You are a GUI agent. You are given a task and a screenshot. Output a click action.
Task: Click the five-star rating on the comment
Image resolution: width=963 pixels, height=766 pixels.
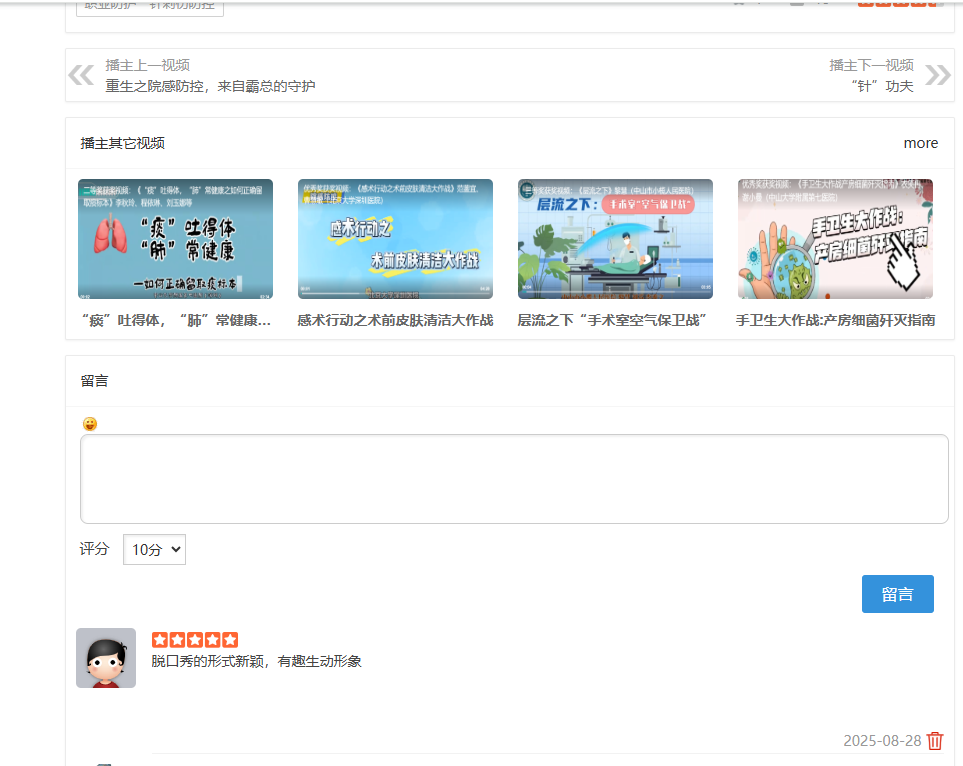coord(194,639)
